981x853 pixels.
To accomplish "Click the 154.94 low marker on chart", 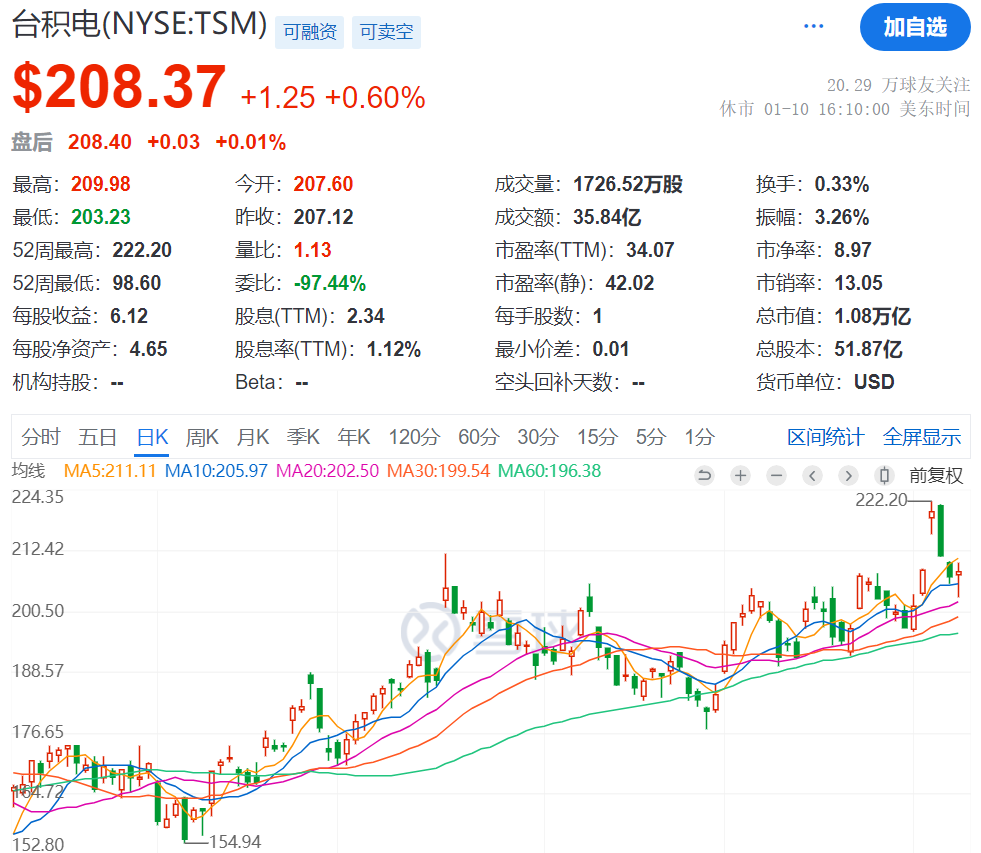I will [x=235, y=842].
